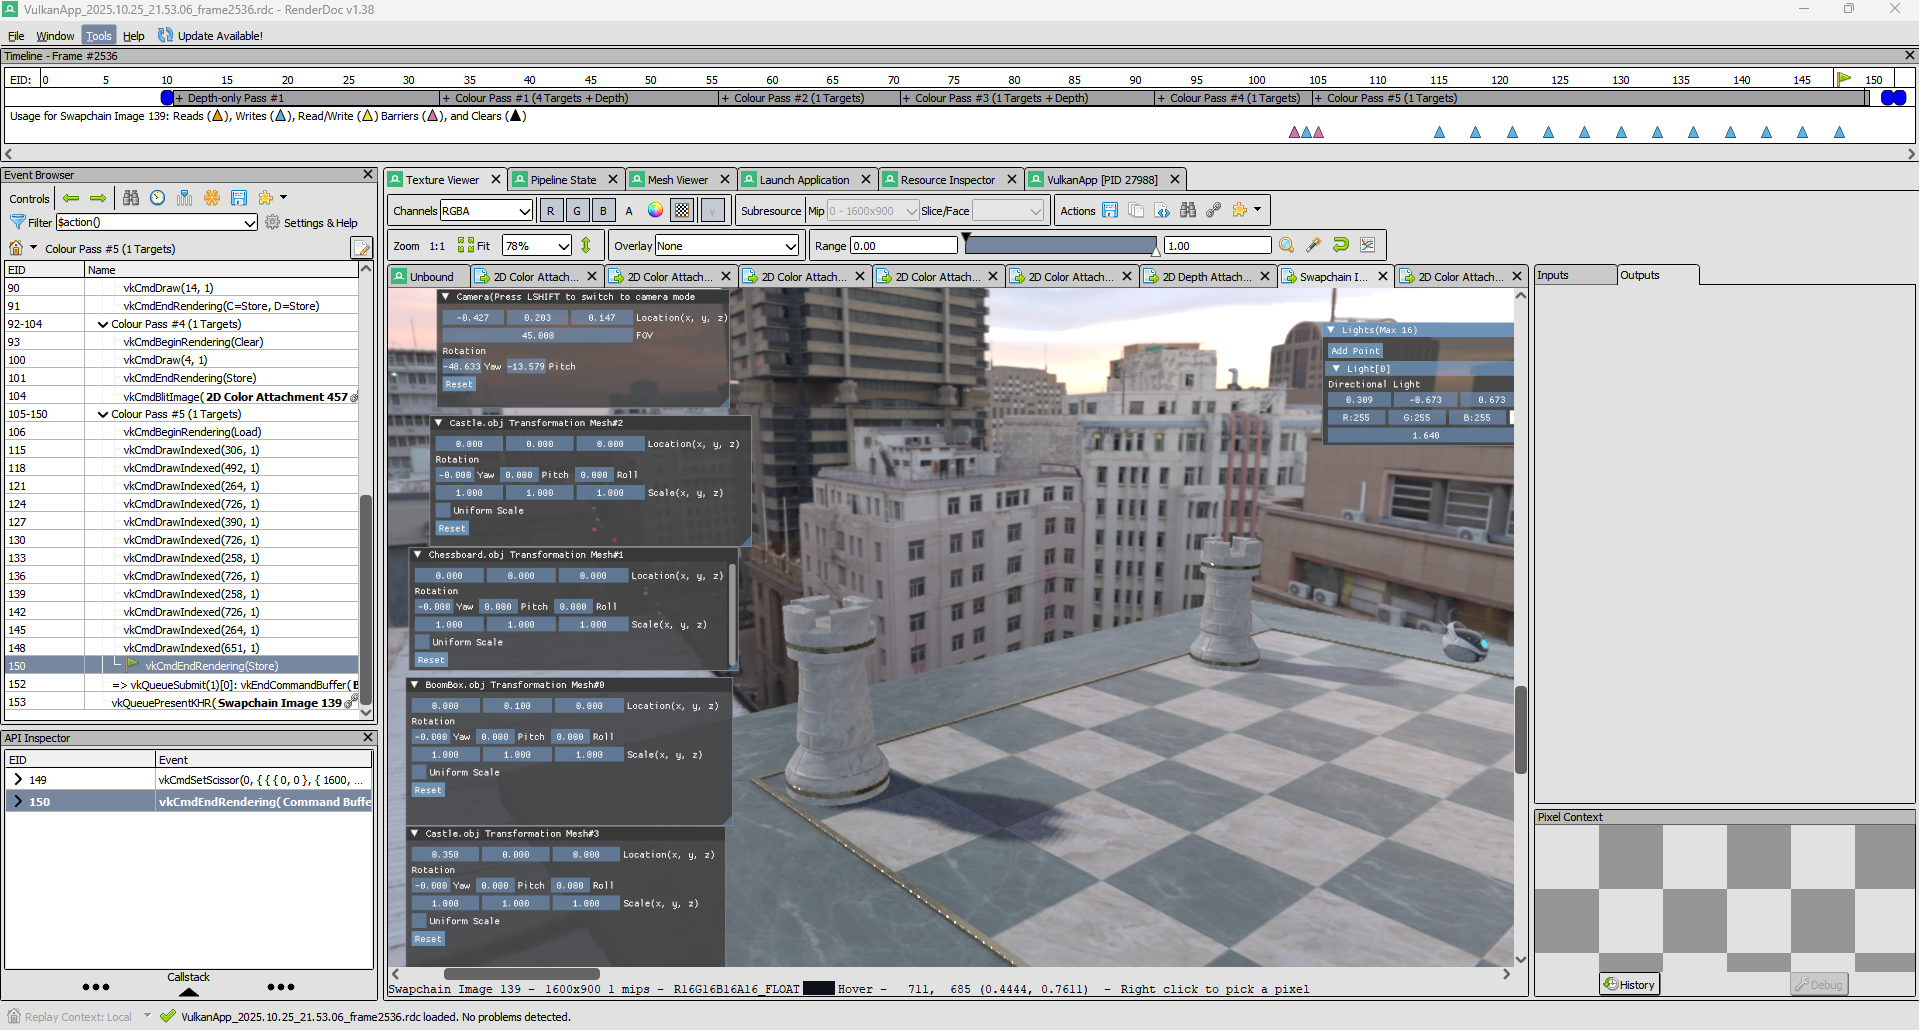1919x1030 pixels.
Task: Open the histogram chart icon
Action: tap(1368, 245)
